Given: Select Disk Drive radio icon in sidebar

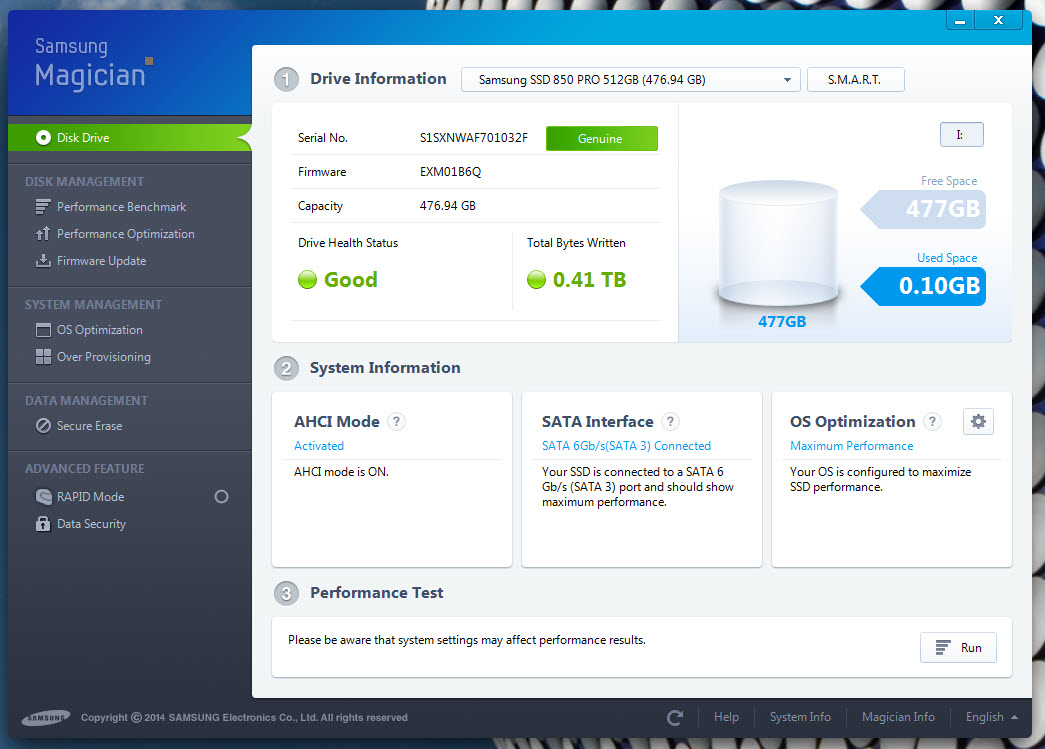Looking at the screenshot, I should [43, 138].
